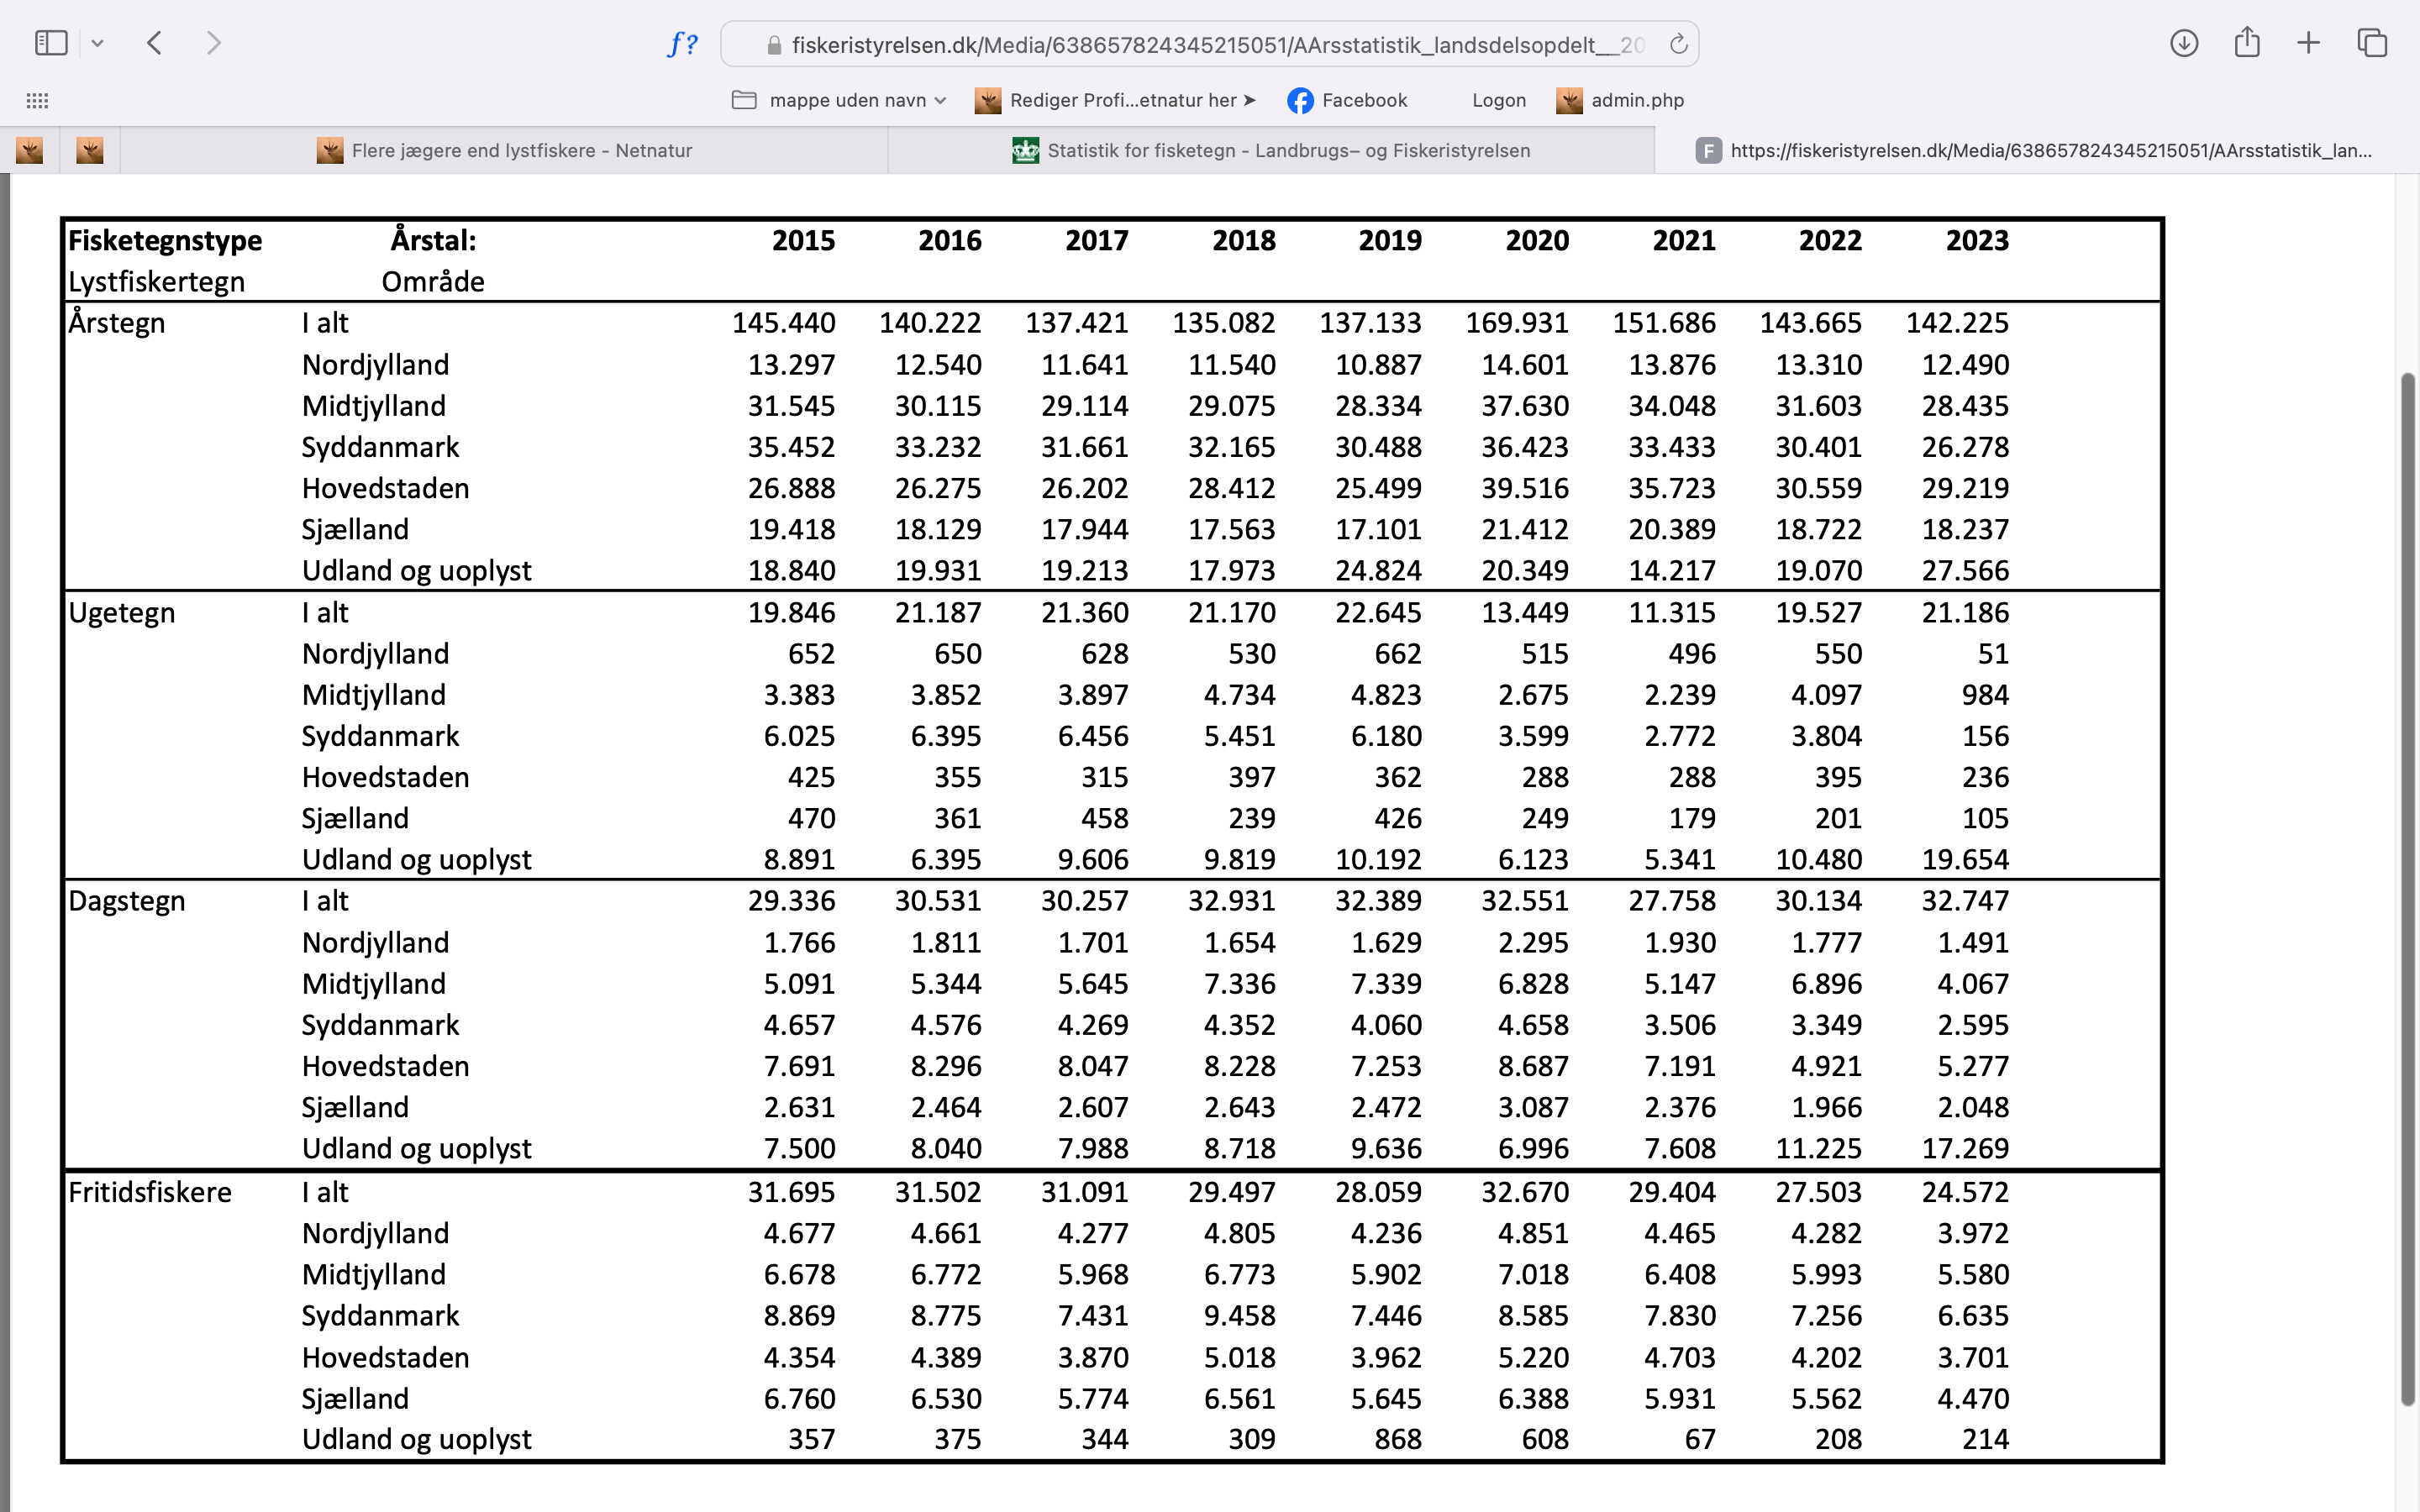Reload the page with the refresh icon
Viewport: 2420px width, 1512px height.
tap(1678, 44)
